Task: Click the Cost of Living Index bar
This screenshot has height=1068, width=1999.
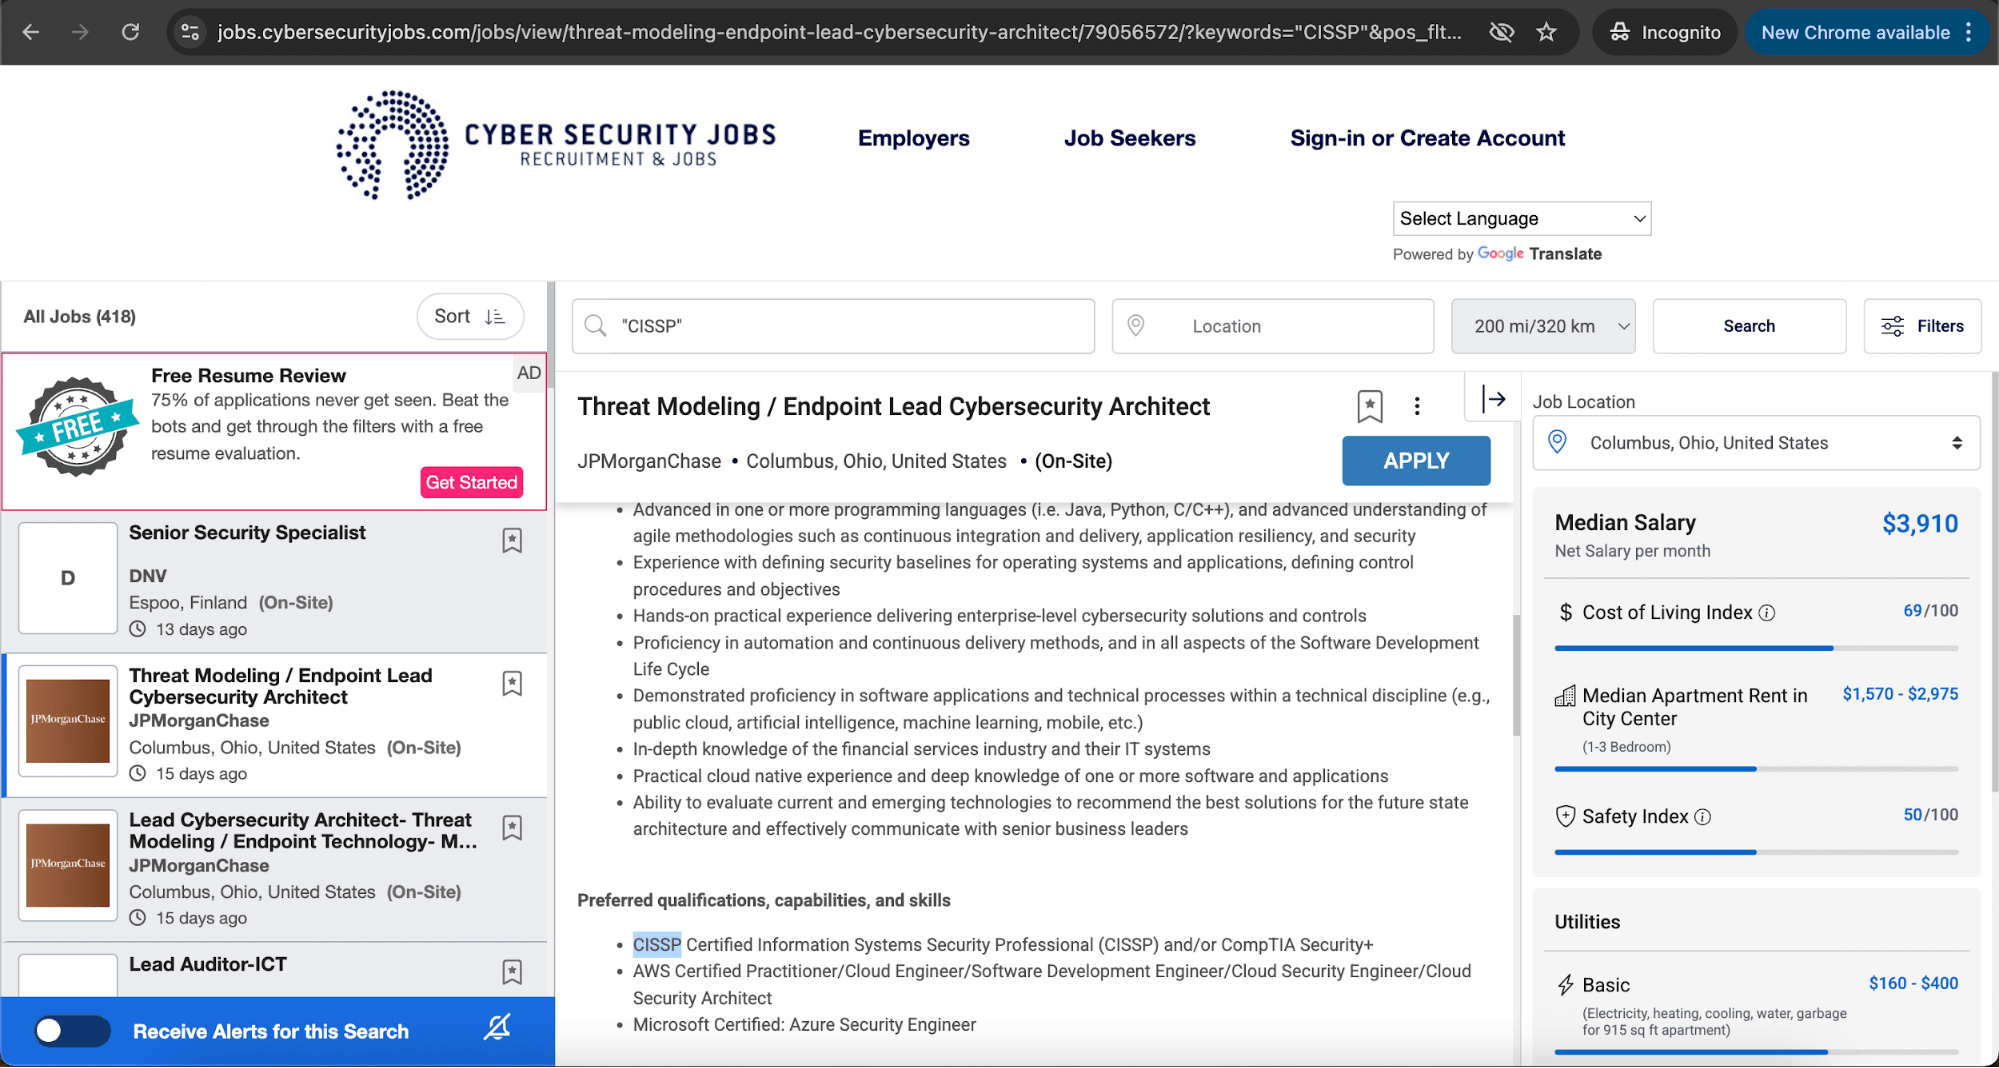Action: (x=1756, y=649)
